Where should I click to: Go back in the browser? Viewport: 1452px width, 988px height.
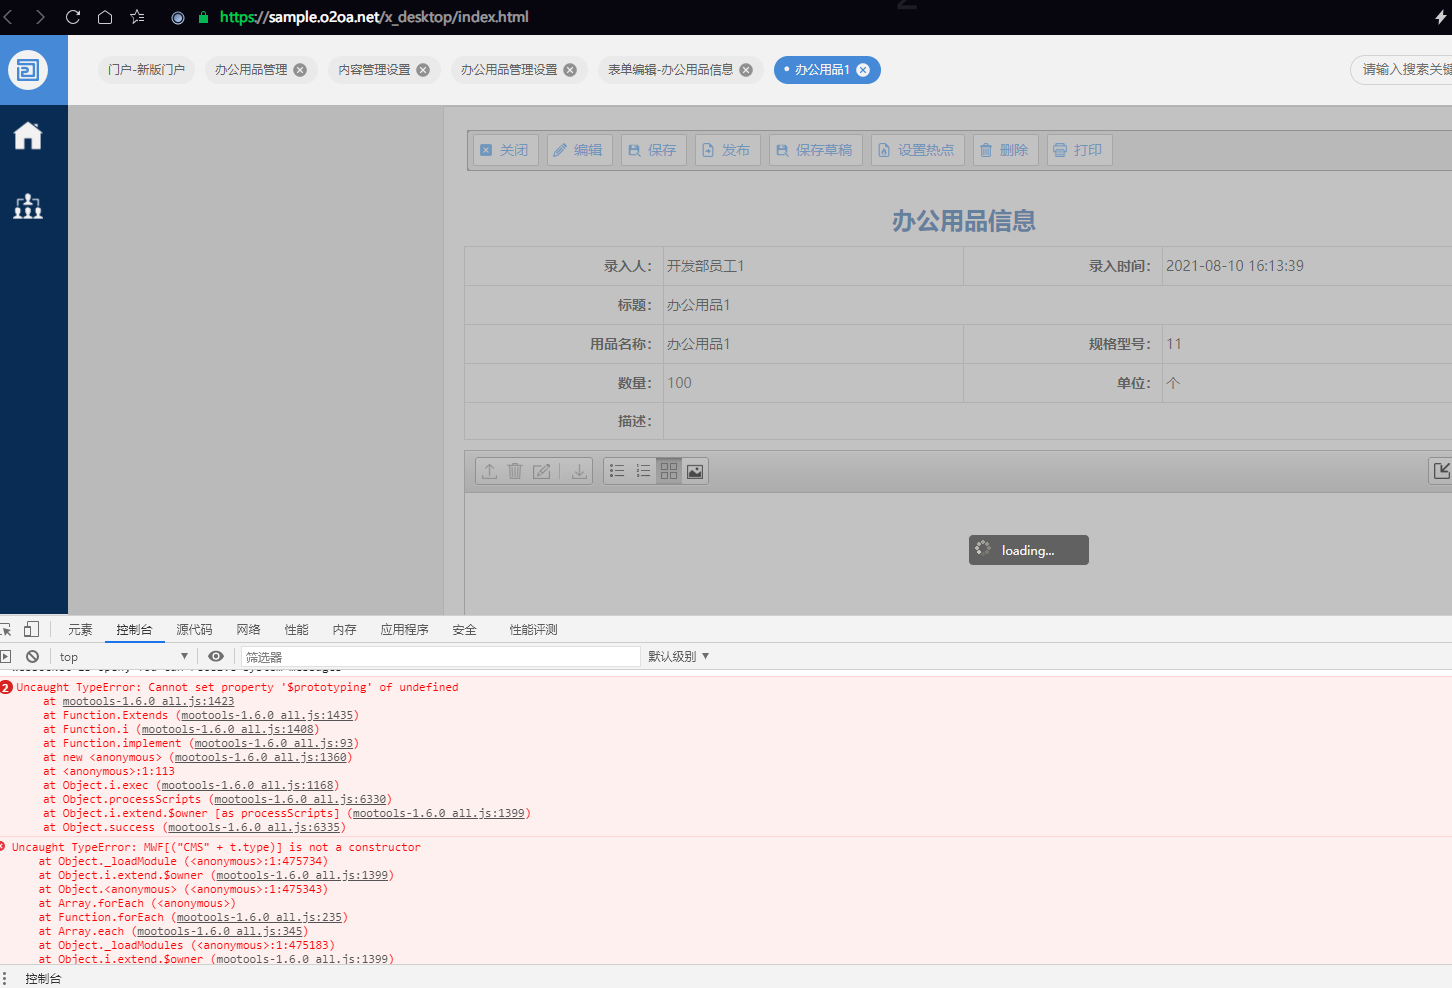9,17
